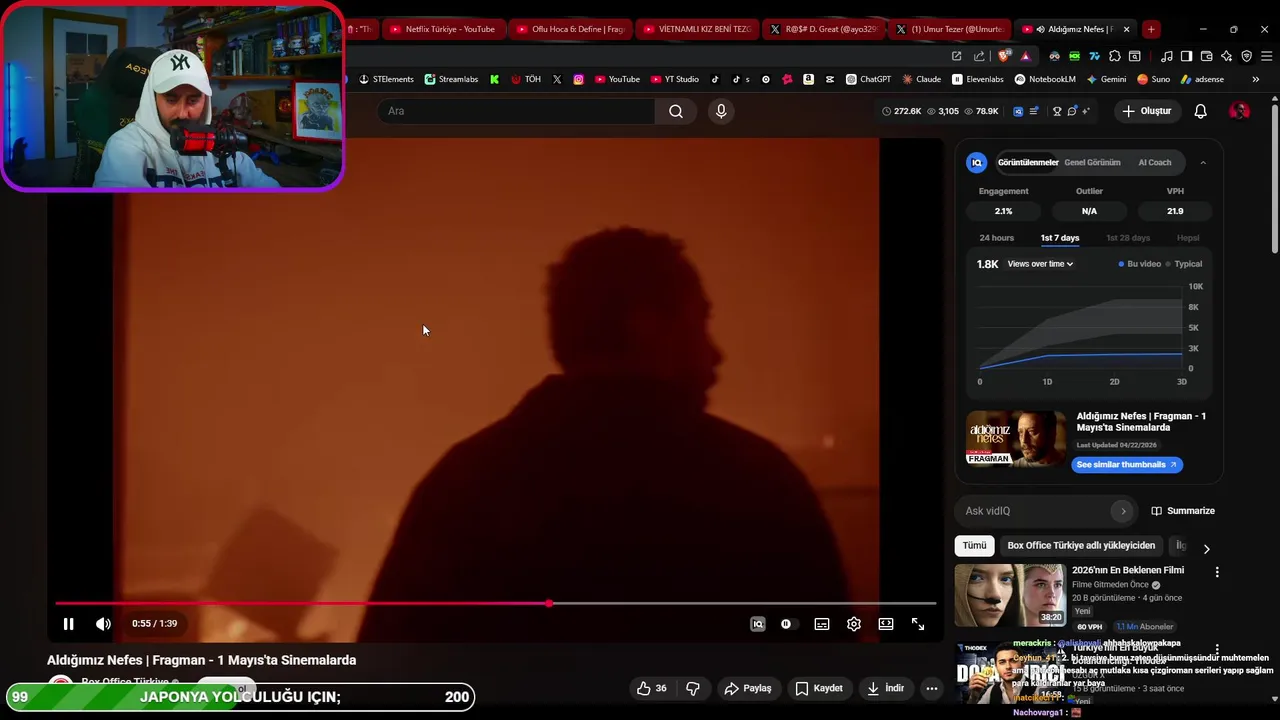Screen dimensions: 1280x720
Task: Switch to the Genel Görünüm tab
Action: click(1092, 162)
